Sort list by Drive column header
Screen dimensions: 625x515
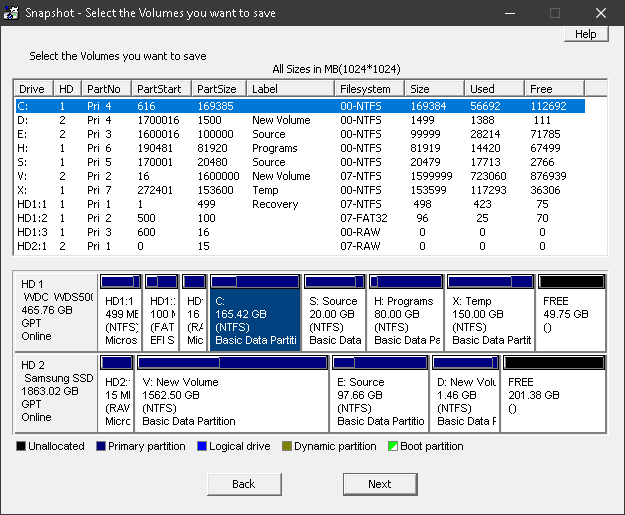(x=33, y=88)
